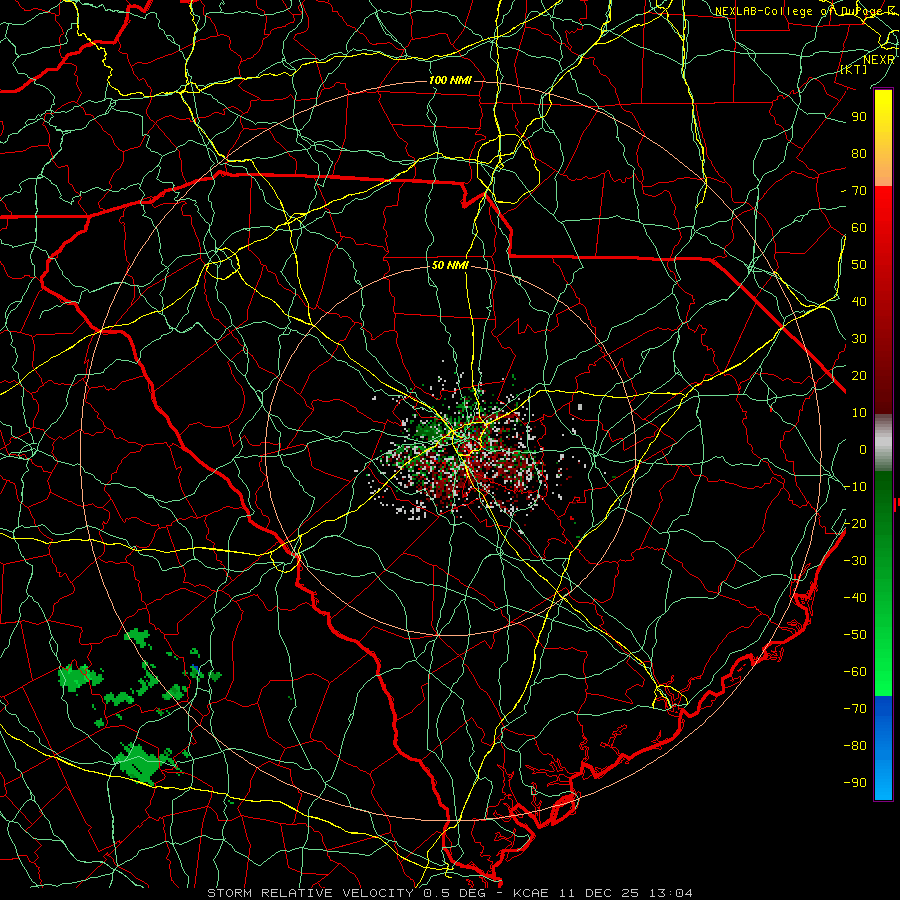Viewport: 900px width, 900px height.
Task: Click the '0' value on velocity scale
Action: (x=863, y=449)
